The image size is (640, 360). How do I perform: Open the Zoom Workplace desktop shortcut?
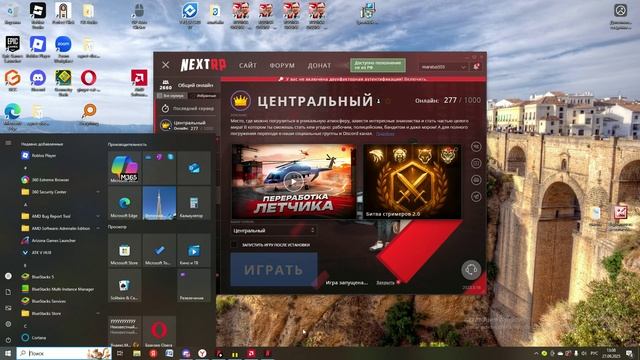(x=63, y=49)
